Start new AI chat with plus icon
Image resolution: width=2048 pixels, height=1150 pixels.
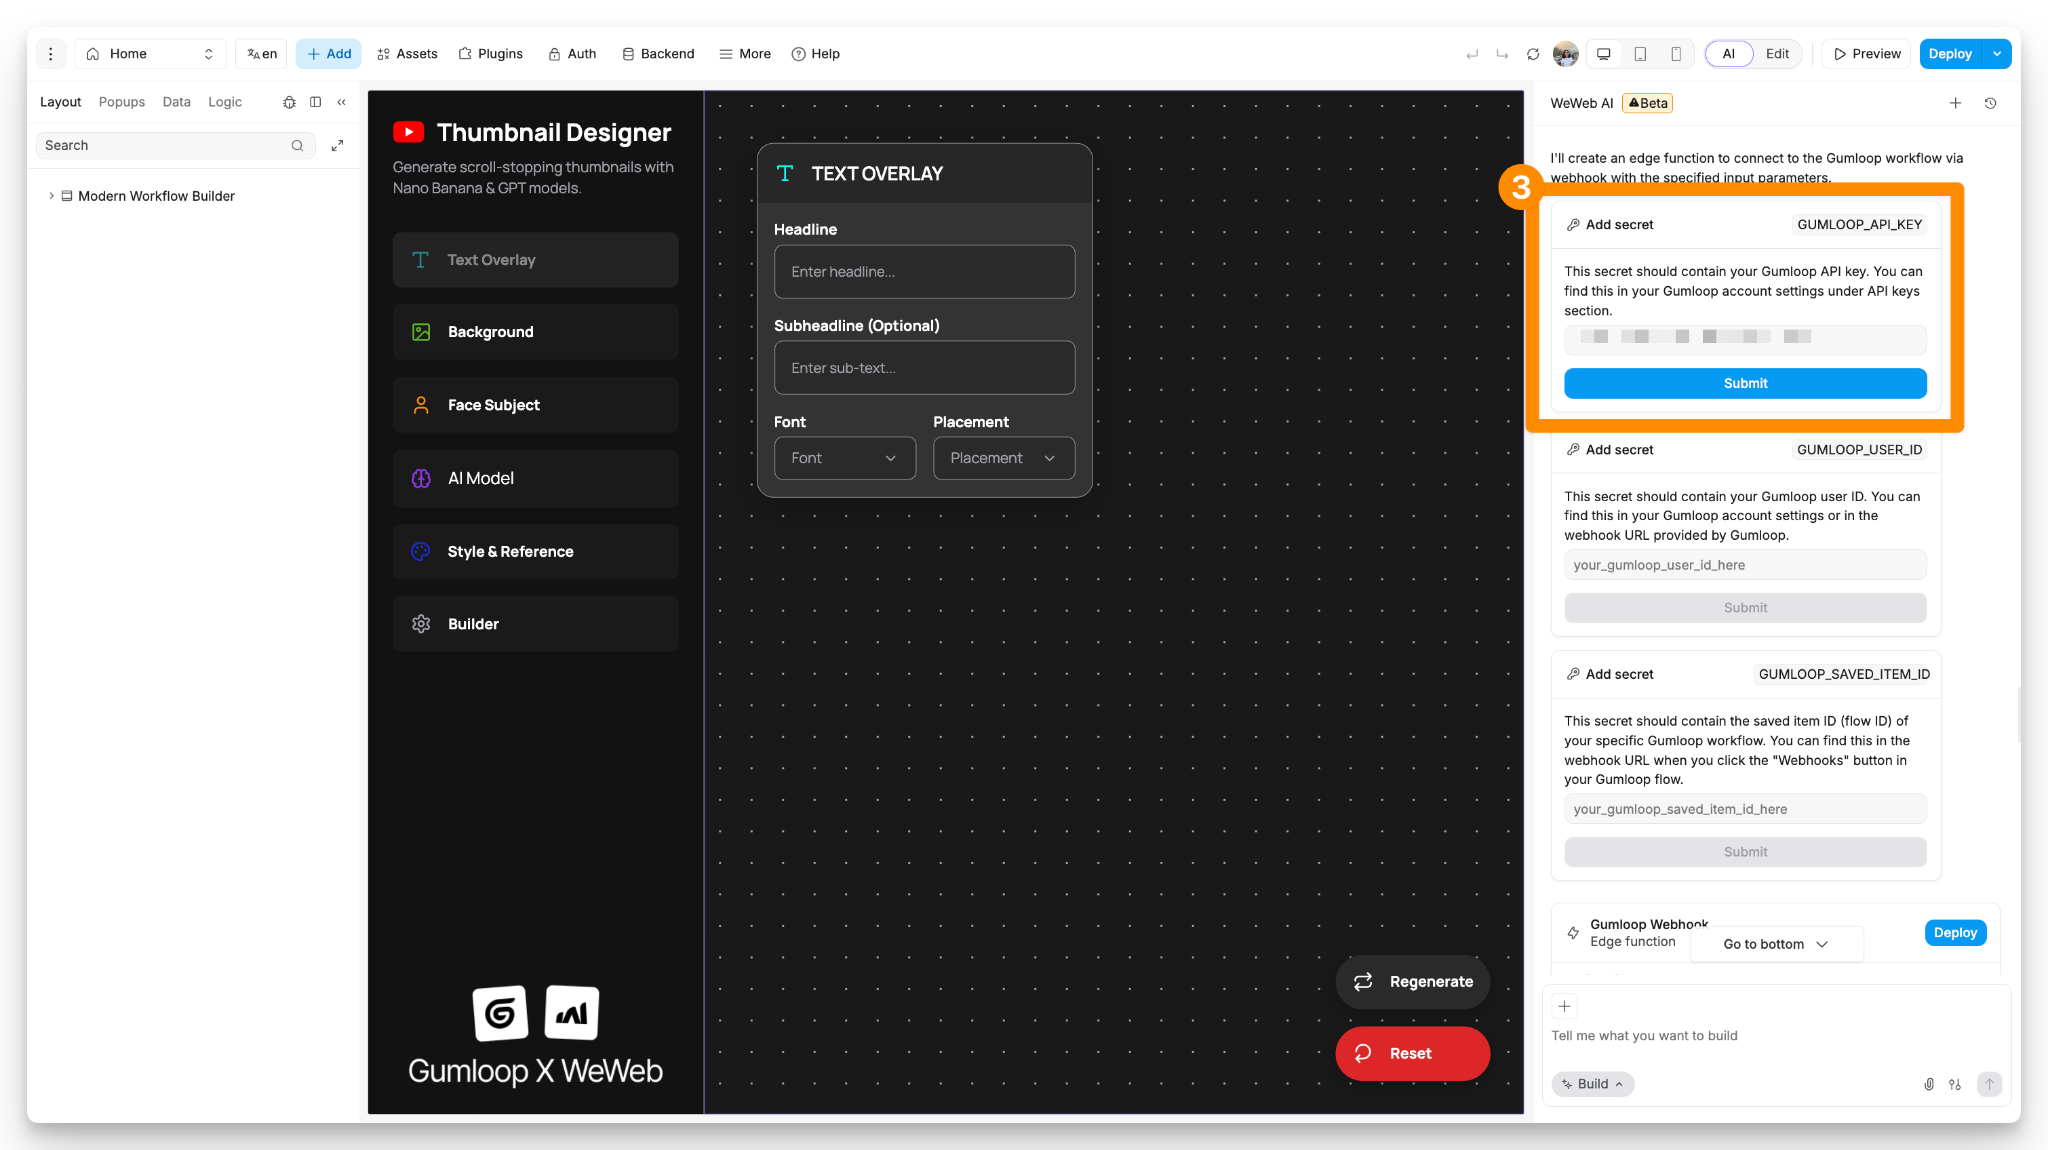pos(1955,103)
